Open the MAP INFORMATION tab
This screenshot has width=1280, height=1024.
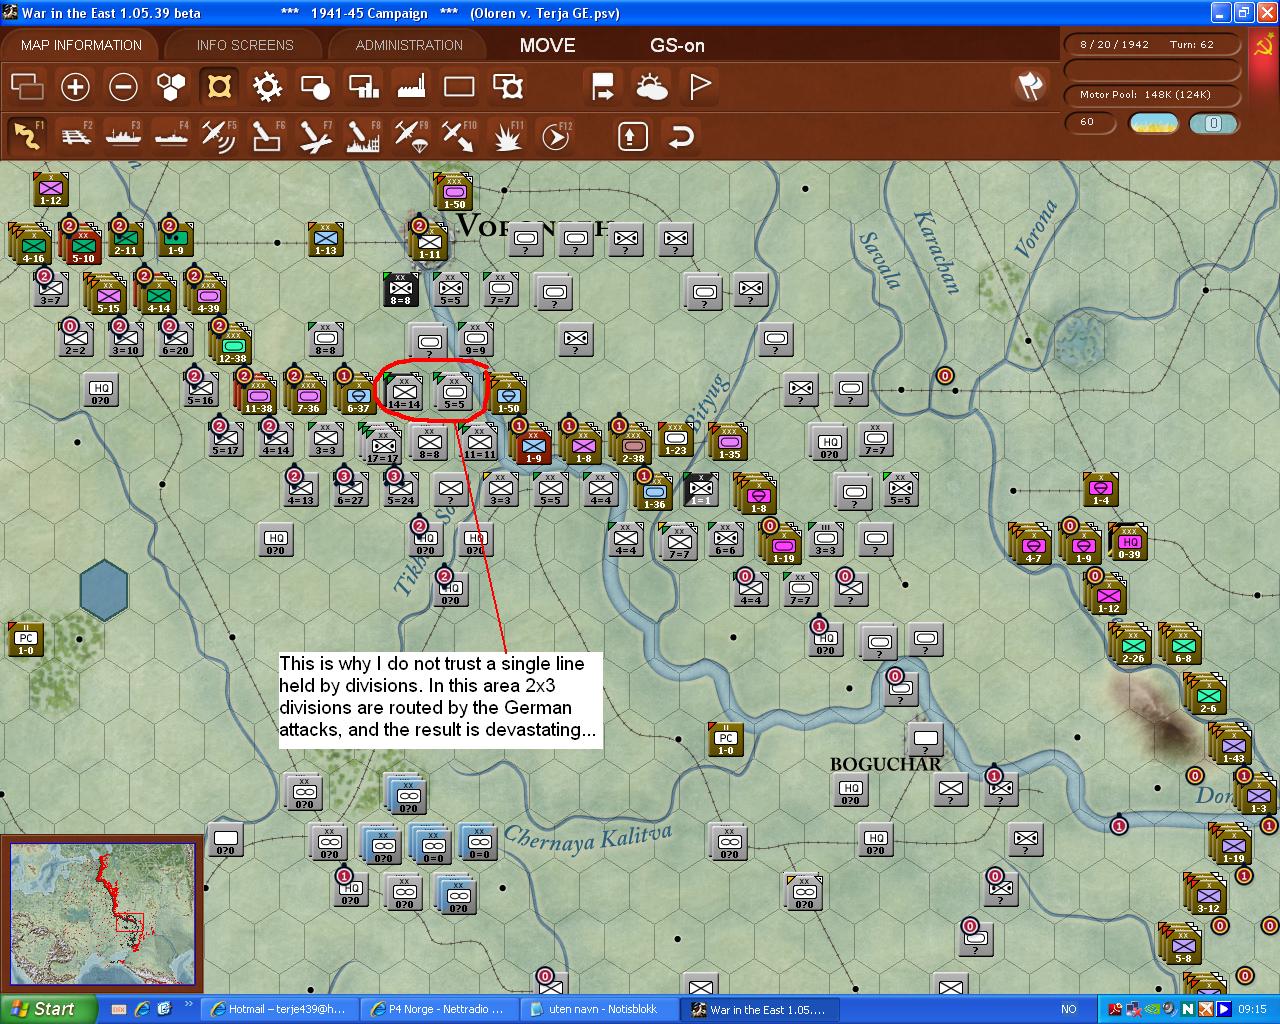click(x=81, y=45)
